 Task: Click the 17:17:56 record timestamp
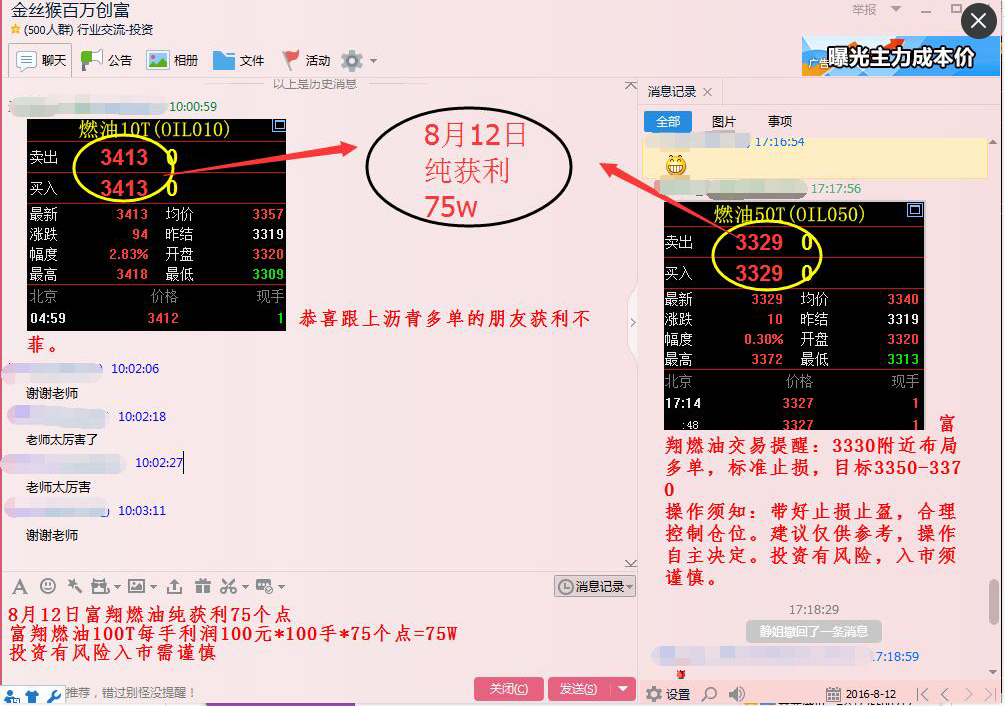[x=835, y=188]
